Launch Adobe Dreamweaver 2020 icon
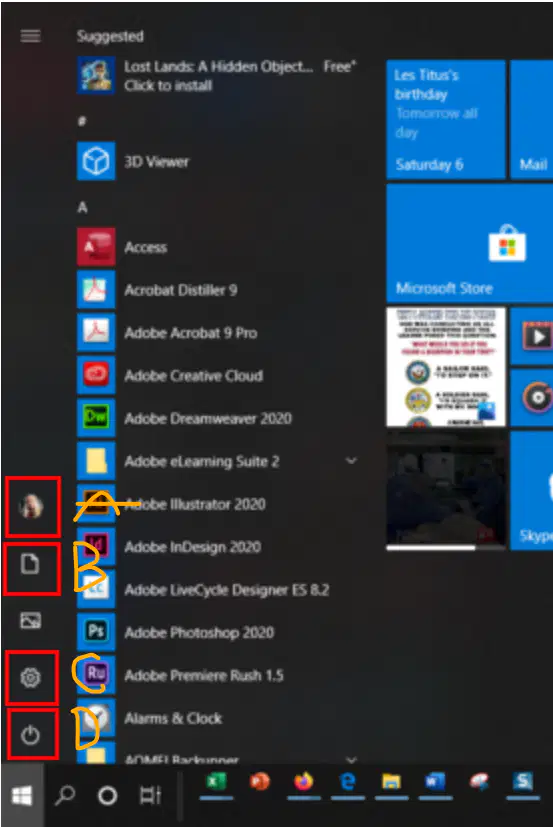This screenshot has width=553, height=827. pyautogui.click(x=96, y=418)
